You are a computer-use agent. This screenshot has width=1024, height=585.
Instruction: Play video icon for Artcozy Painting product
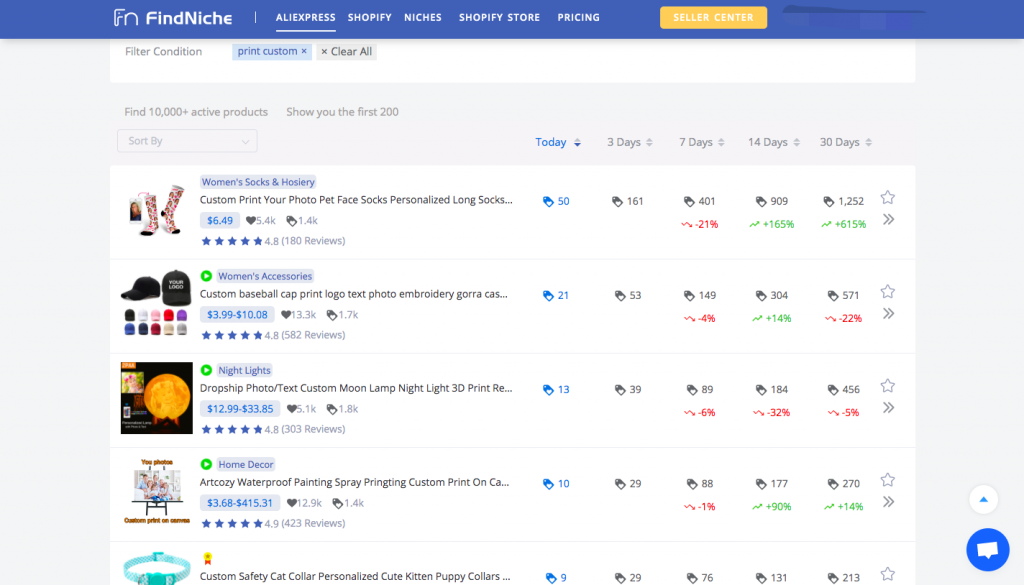(206, 464)
